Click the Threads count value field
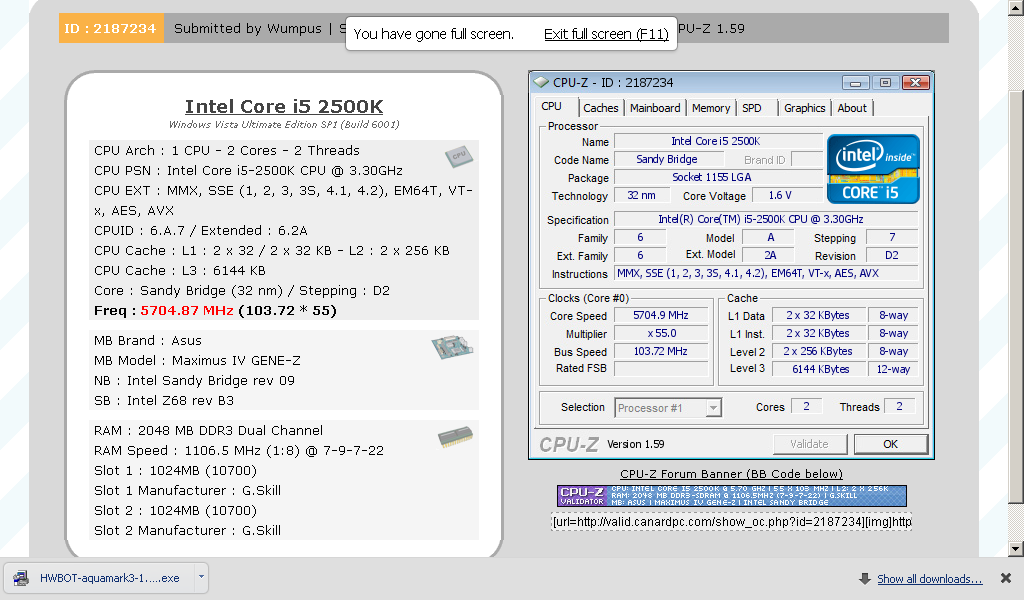The image size is (1024, 600). coord(899,406)
